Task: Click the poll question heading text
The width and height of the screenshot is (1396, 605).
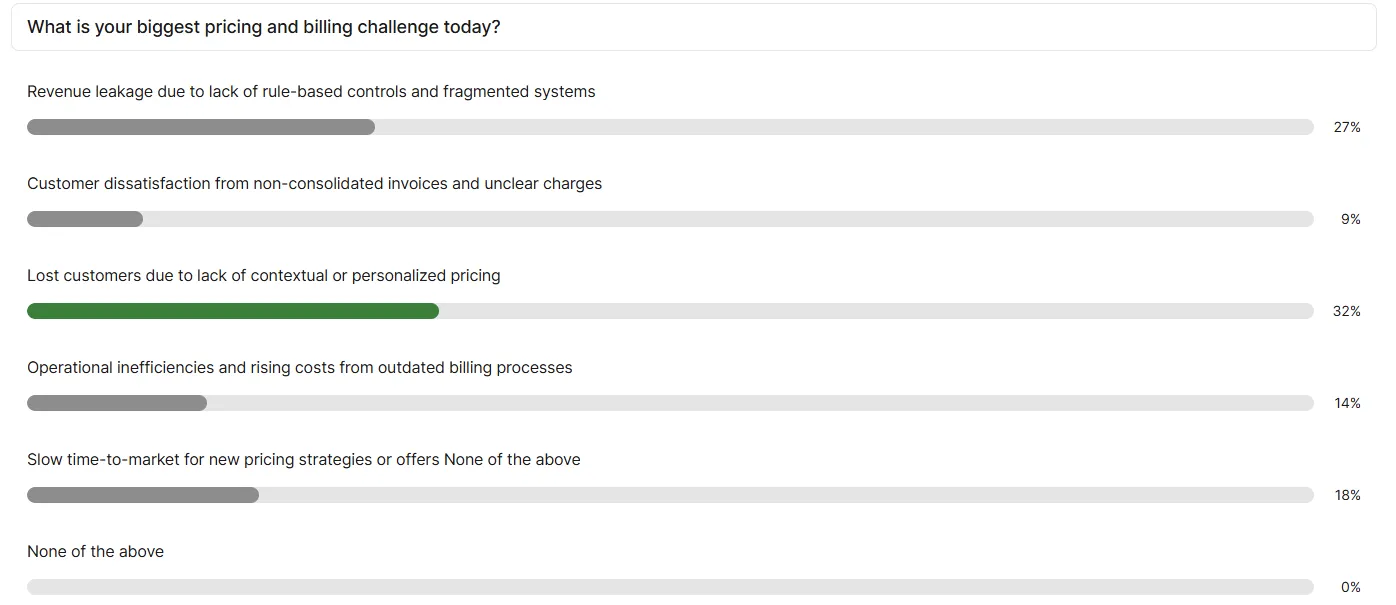Action: click(x=264, y=27)
